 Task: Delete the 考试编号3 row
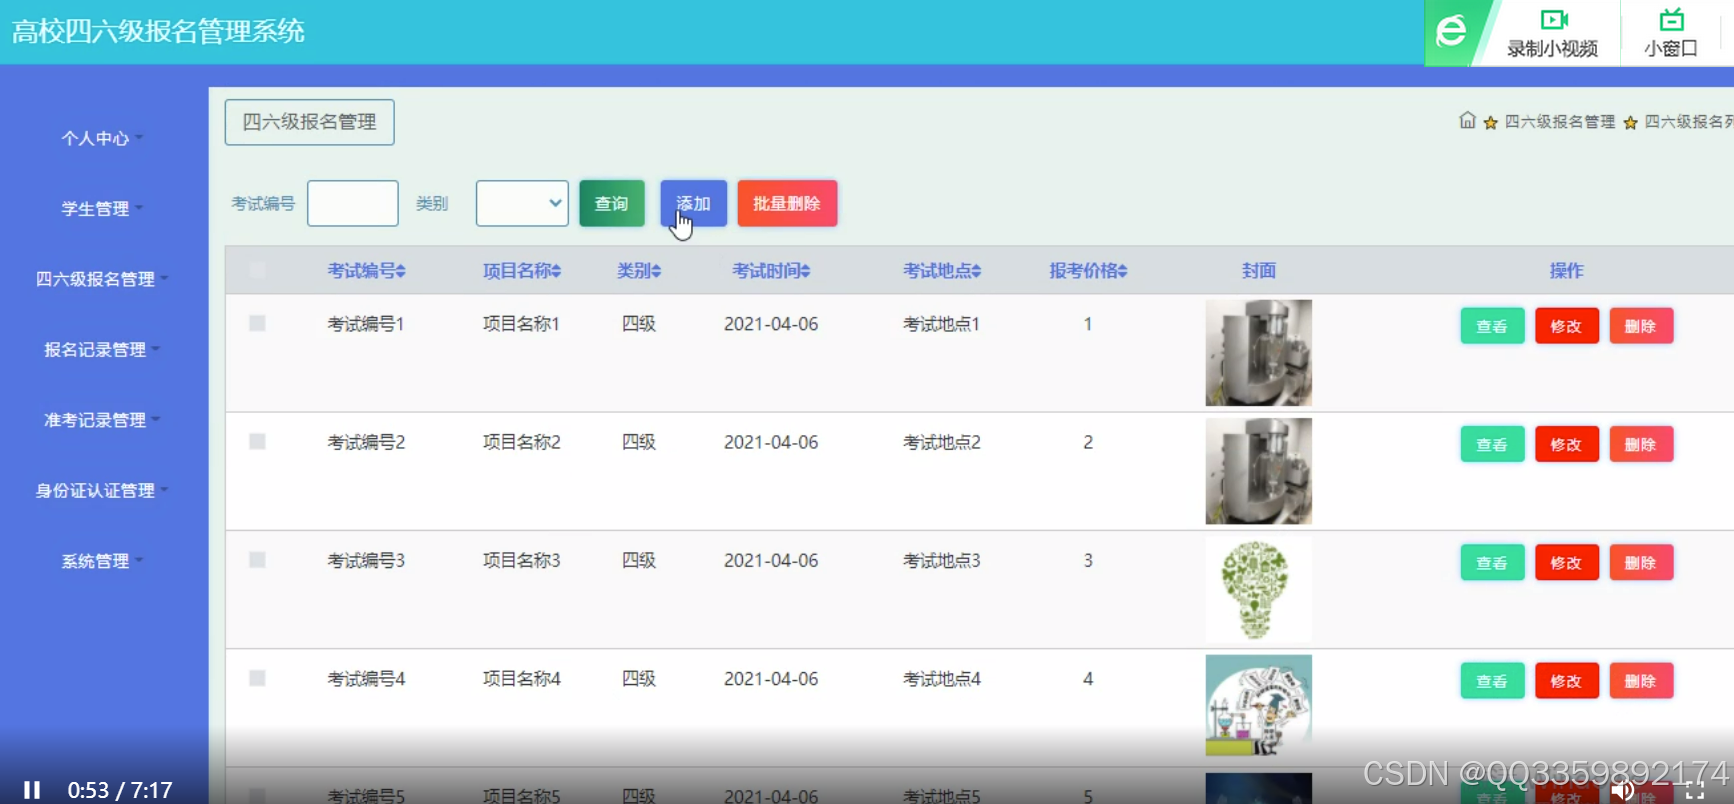(x=1640, y=562)
